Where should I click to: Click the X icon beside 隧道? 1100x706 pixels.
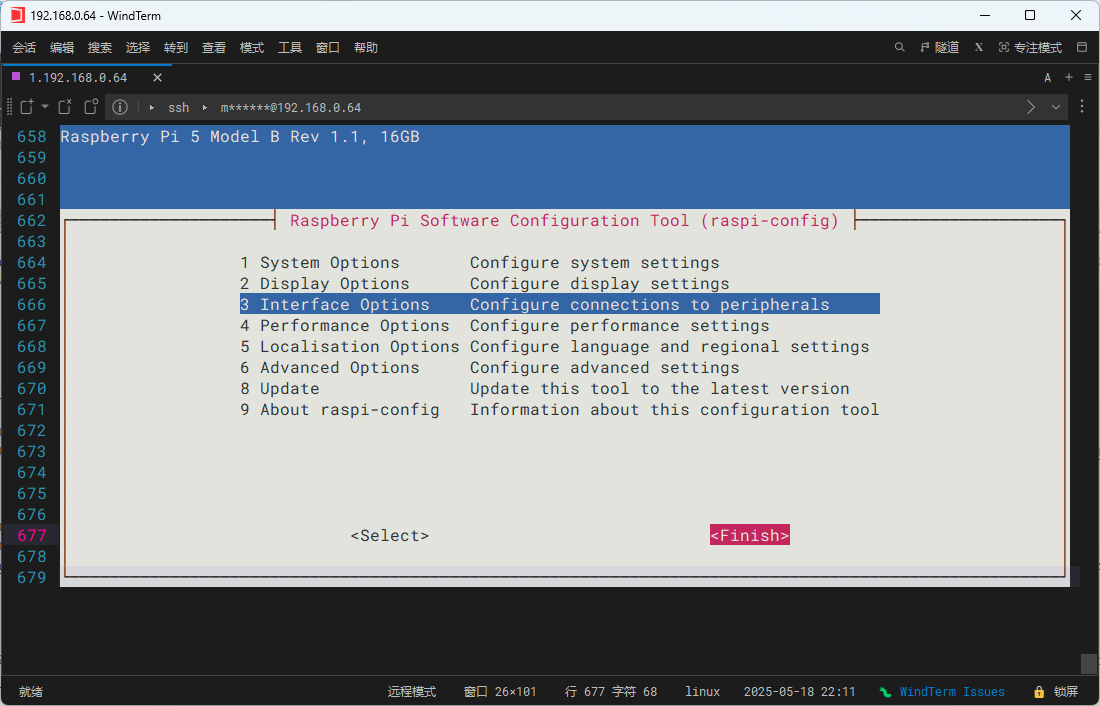(979, 47)
